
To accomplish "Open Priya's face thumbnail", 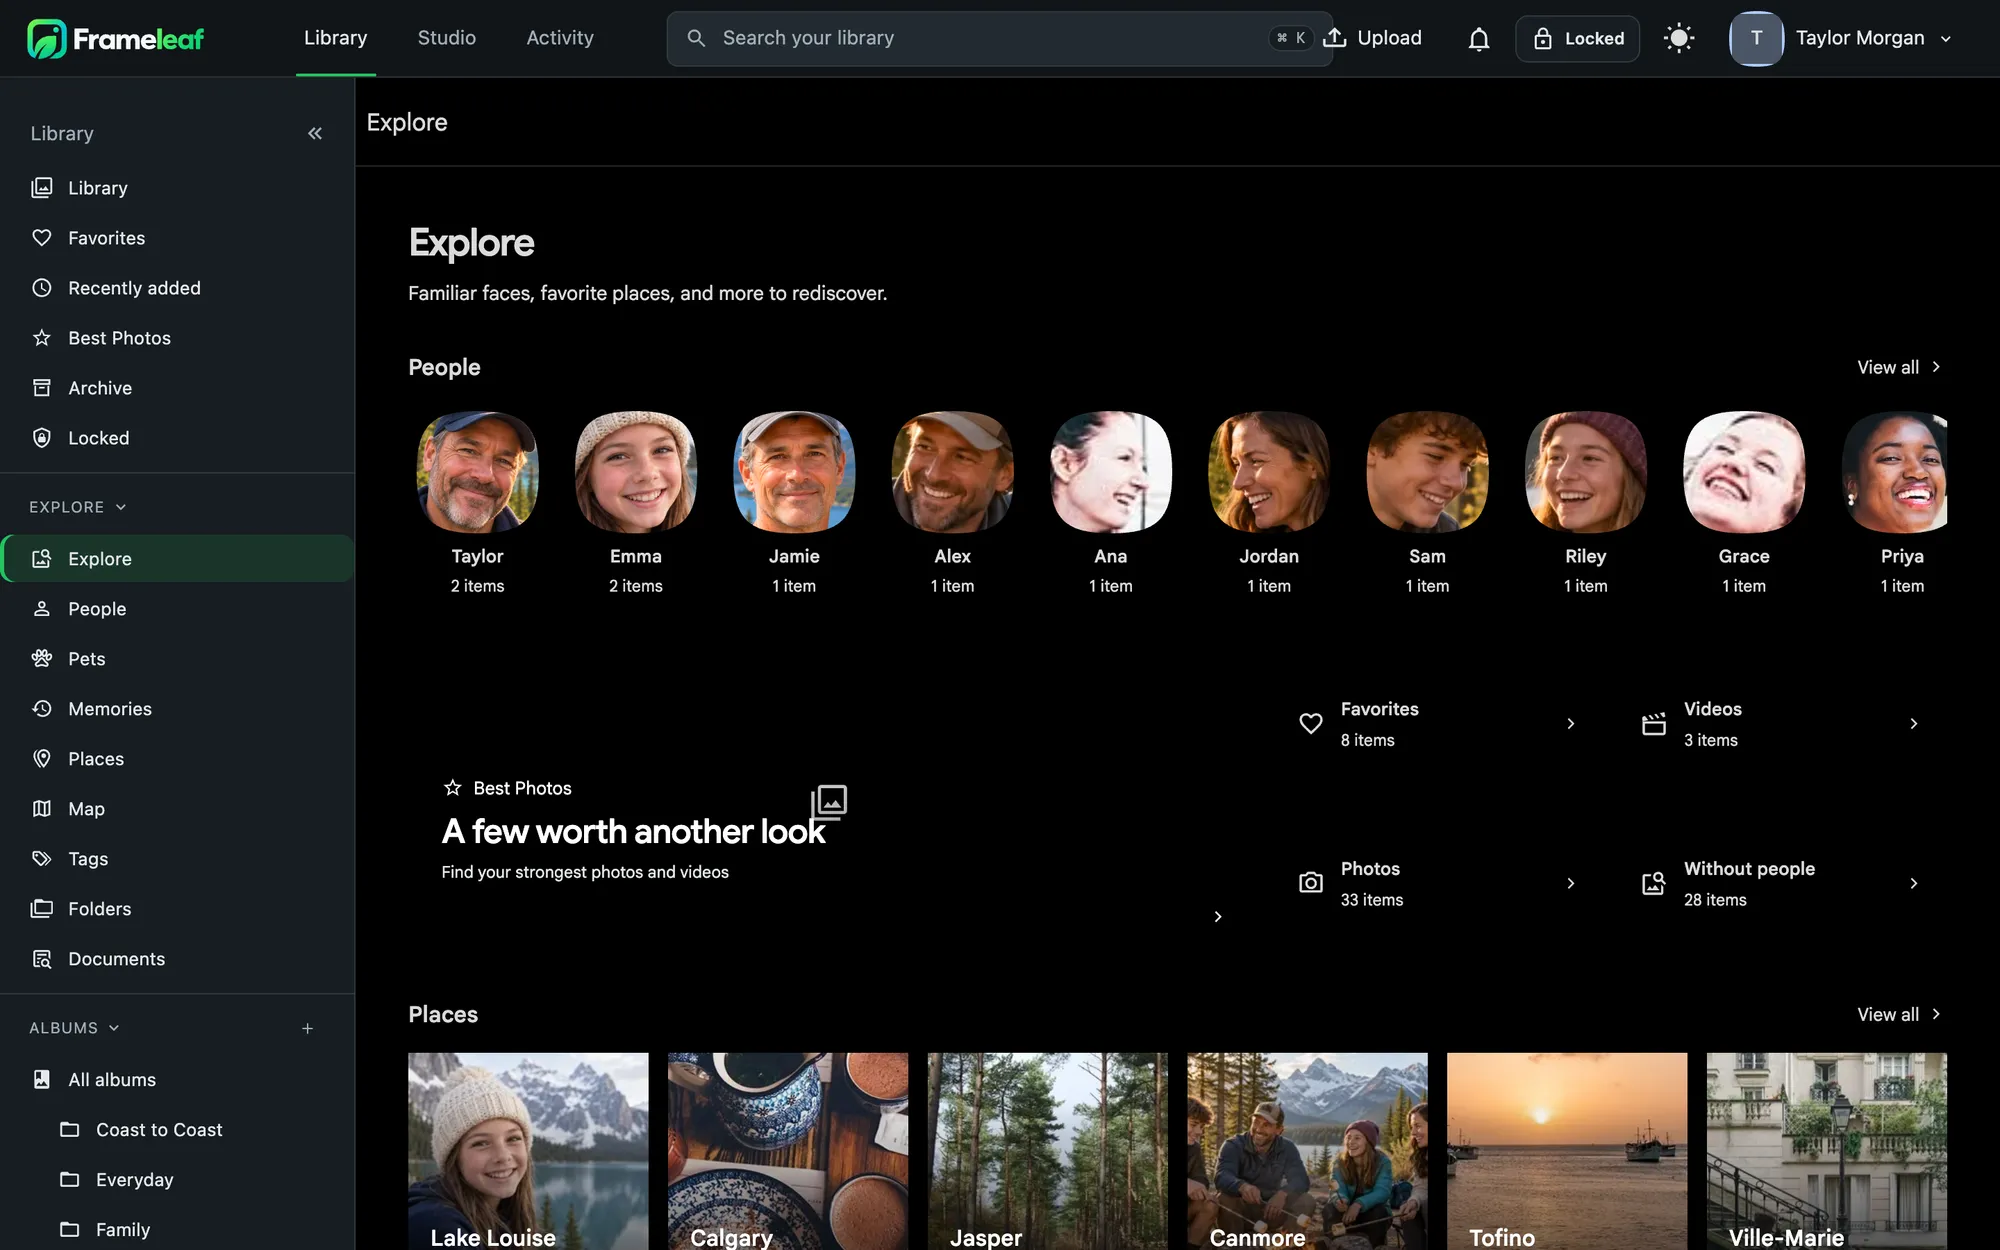I will coord(1895,472).
